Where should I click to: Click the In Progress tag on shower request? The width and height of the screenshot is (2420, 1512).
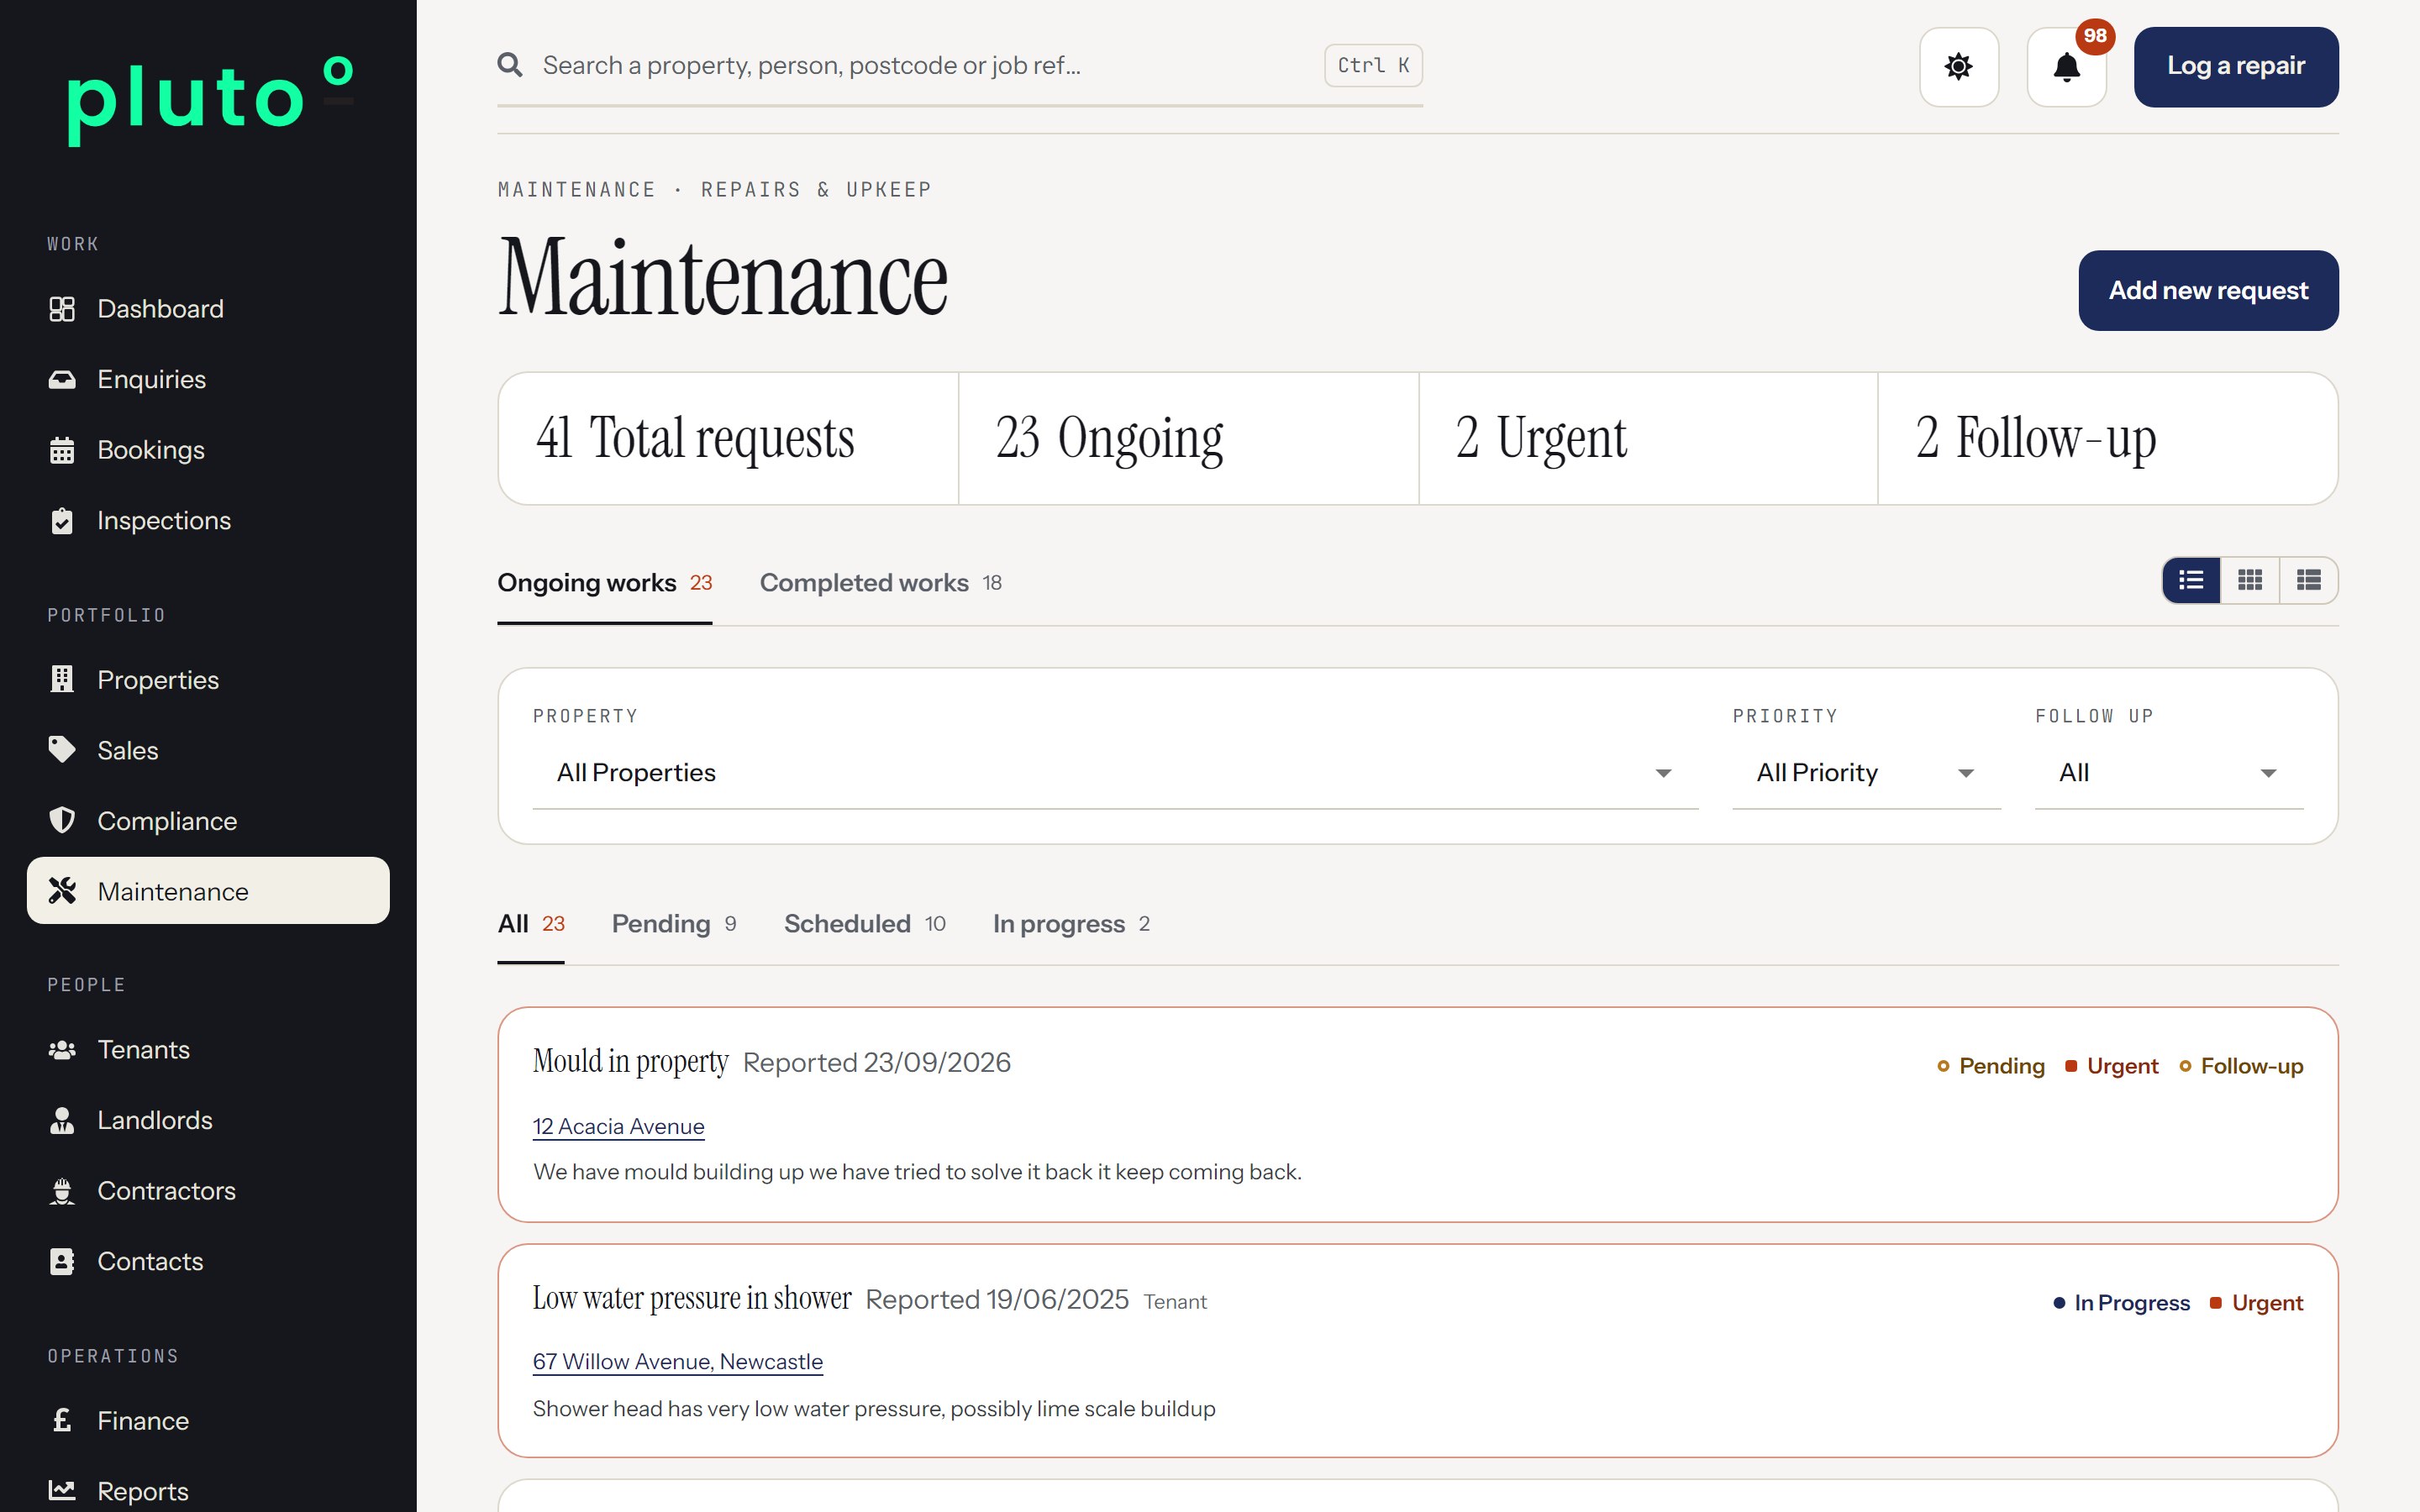tap(2121, 1304)
